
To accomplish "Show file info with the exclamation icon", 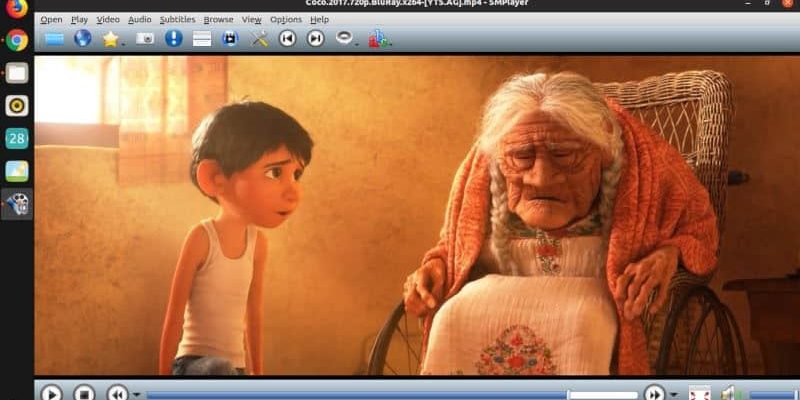I will point(173,38).
